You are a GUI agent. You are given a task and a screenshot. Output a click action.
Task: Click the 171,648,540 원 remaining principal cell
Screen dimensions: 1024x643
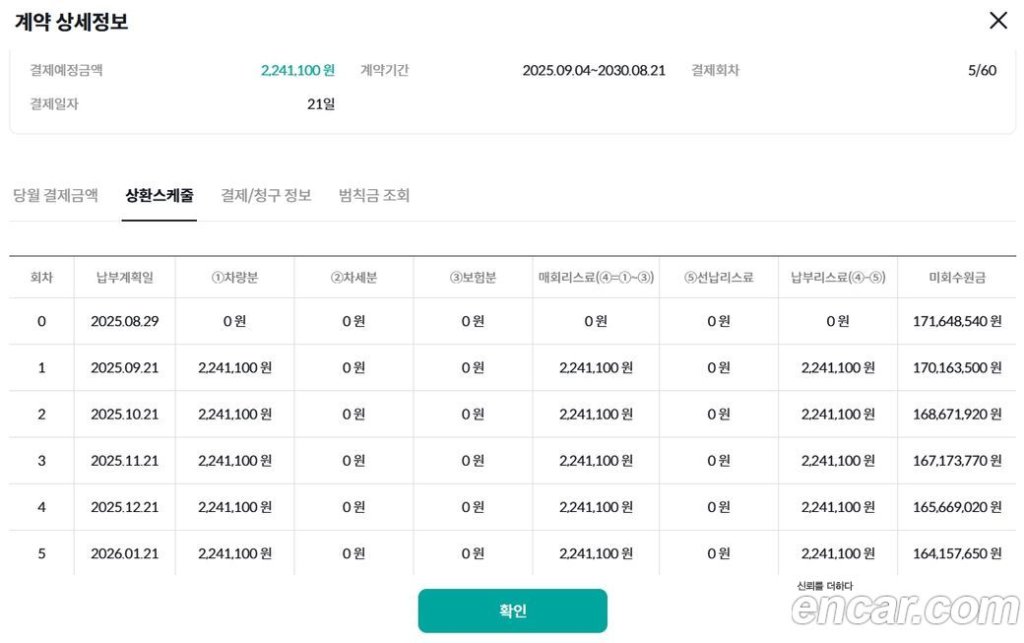click(956, 321)
